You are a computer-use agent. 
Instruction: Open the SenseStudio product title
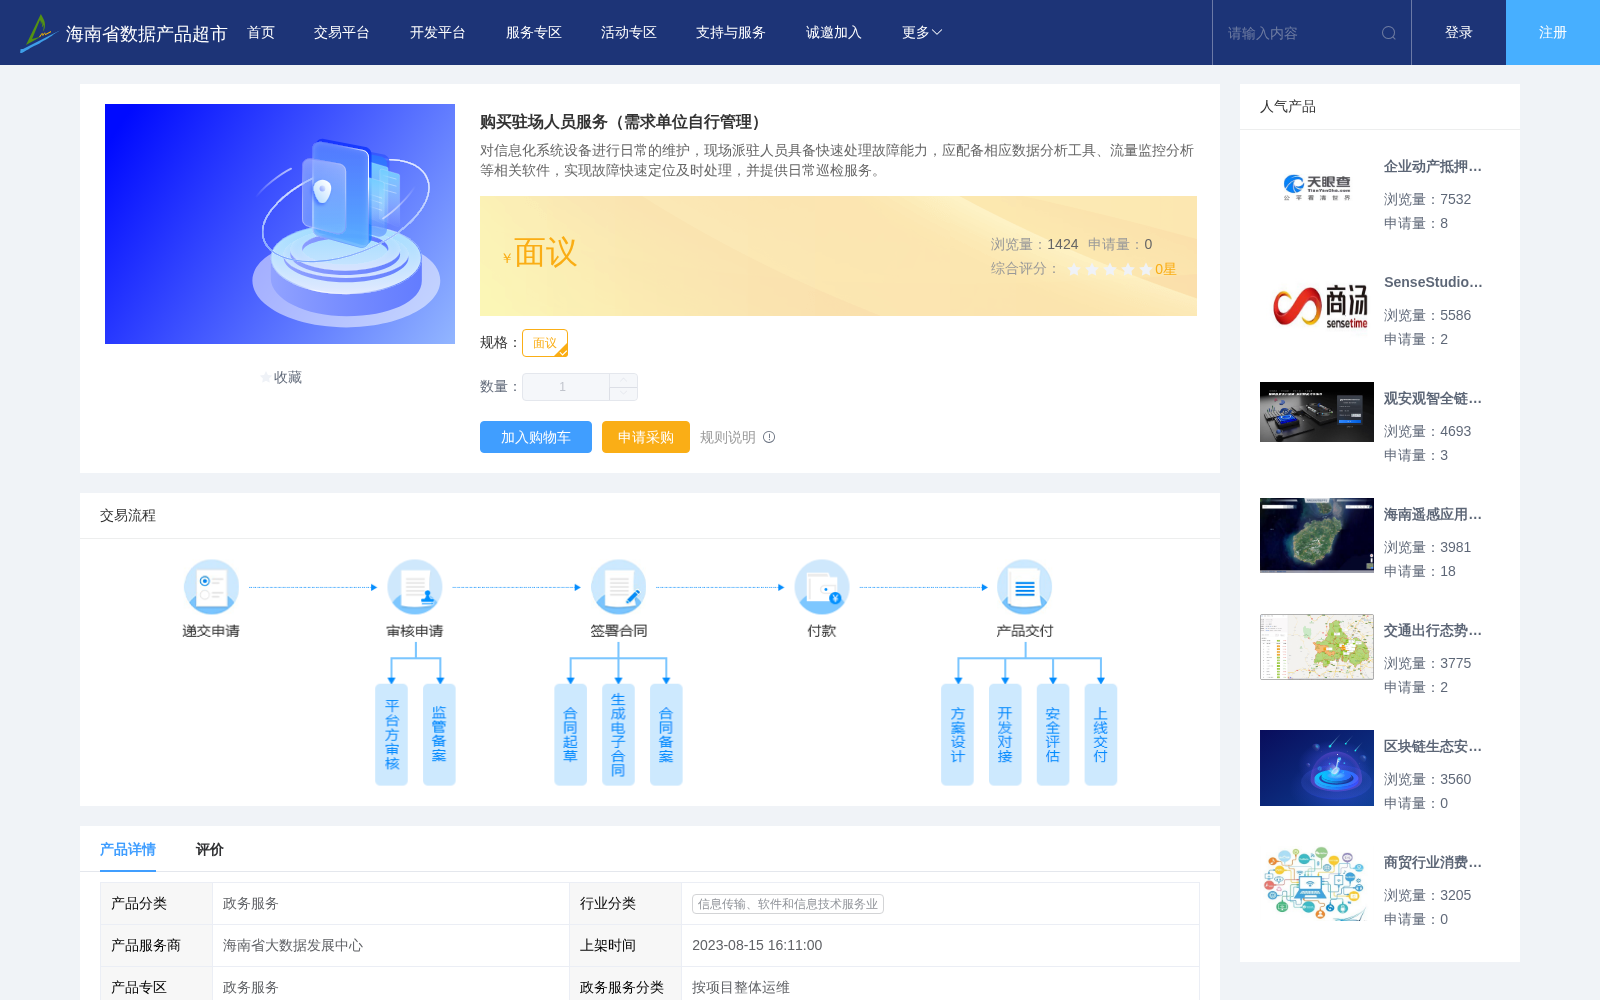click(x=1433, y=283)
